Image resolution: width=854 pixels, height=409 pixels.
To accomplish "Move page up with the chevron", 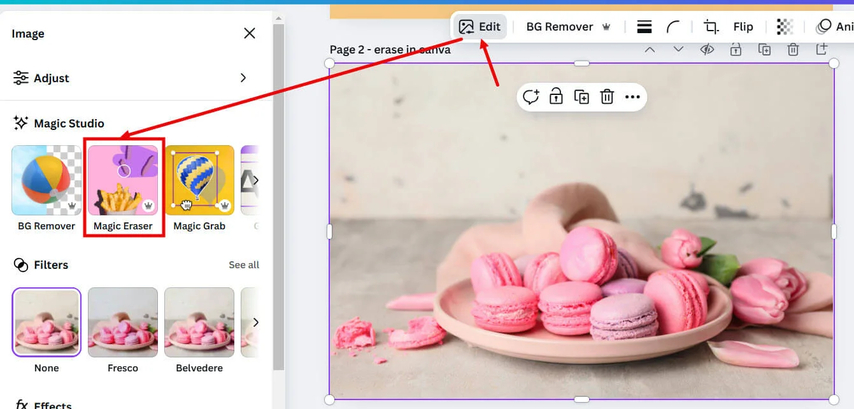I will (x=649, y=50).
